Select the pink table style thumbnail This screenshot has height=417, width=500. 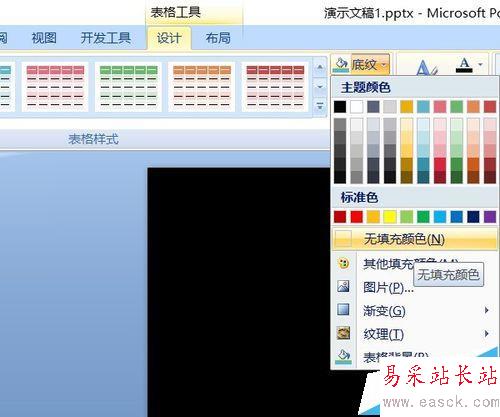click(55, 87)
